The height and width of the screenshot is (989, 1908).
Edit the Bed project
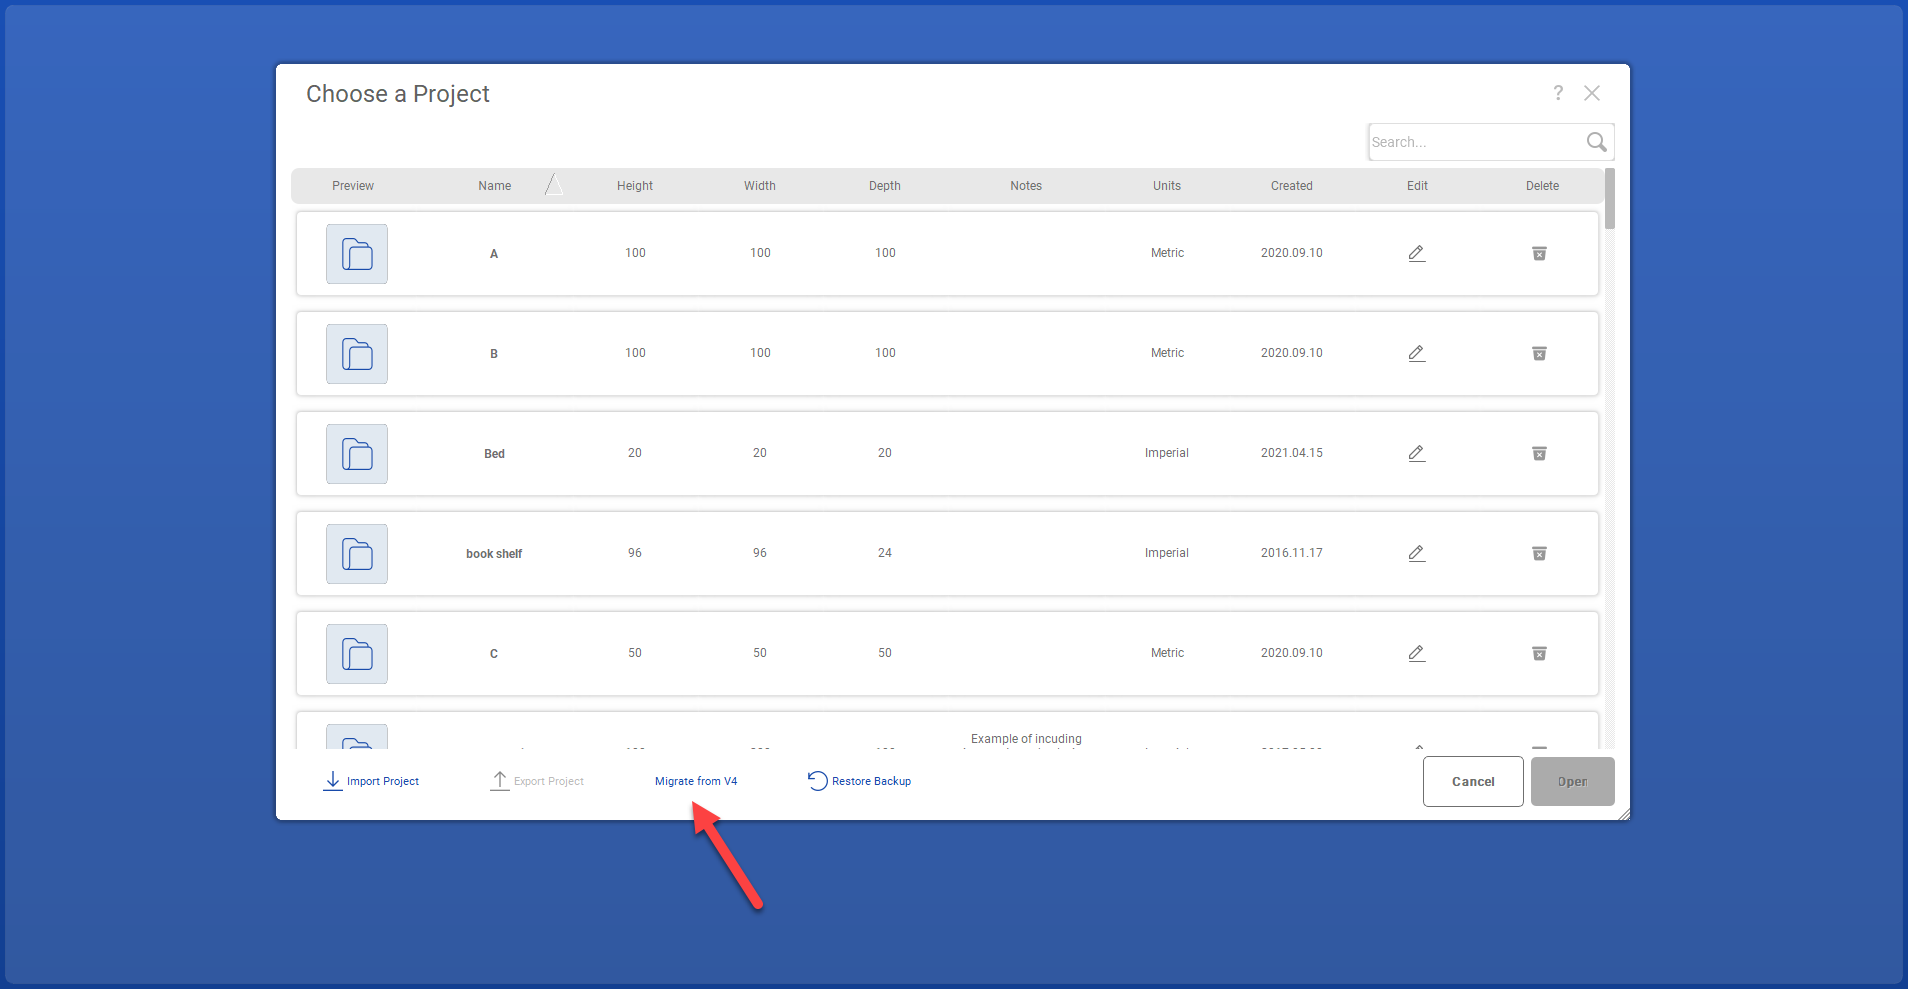tap(1416, 453)
